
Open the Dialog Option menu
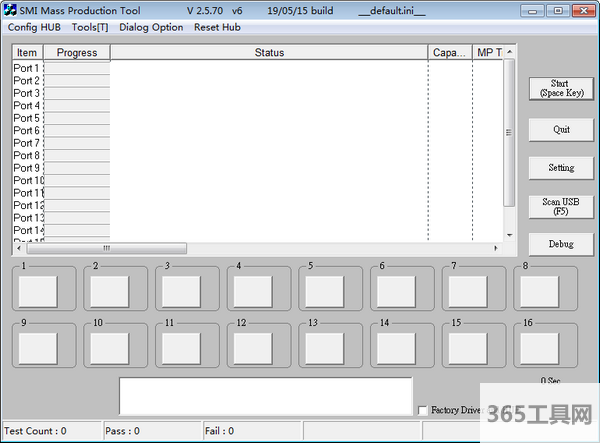[x=151, y=27]
